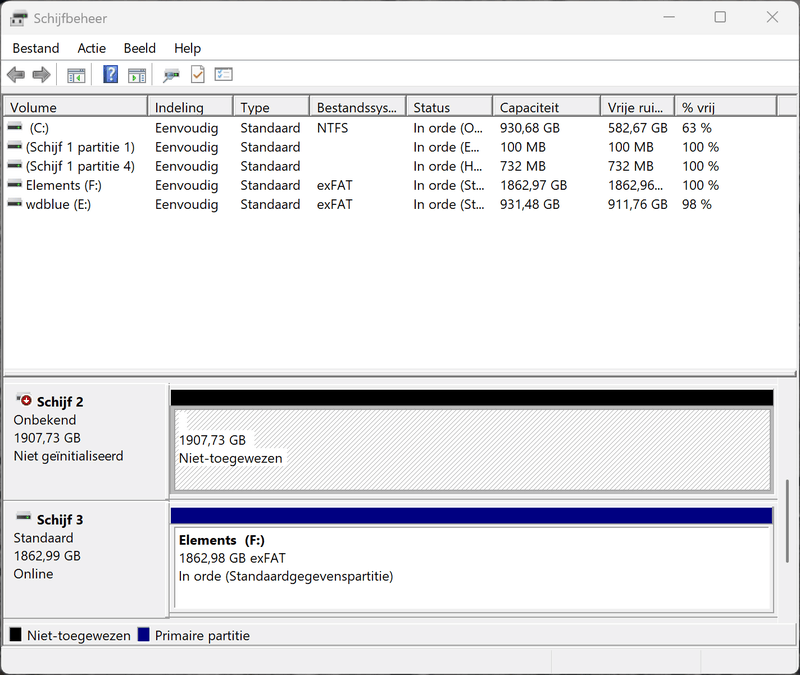The height and width of the screenshot is (675, 800).
Task: Open the Beeld menu
Action: 140,48
